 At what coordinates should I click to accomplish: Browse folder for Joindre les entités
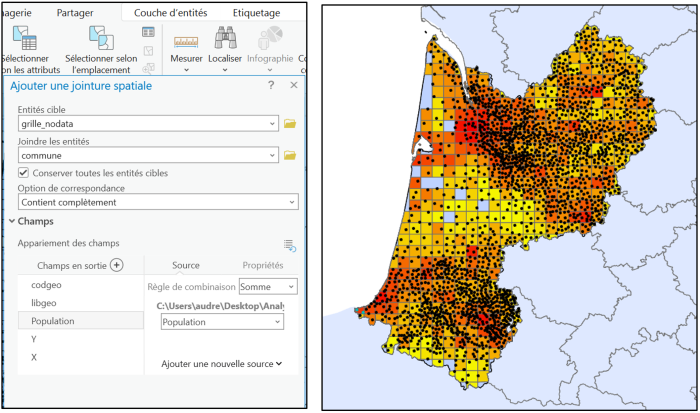click(x=290, y=155)
